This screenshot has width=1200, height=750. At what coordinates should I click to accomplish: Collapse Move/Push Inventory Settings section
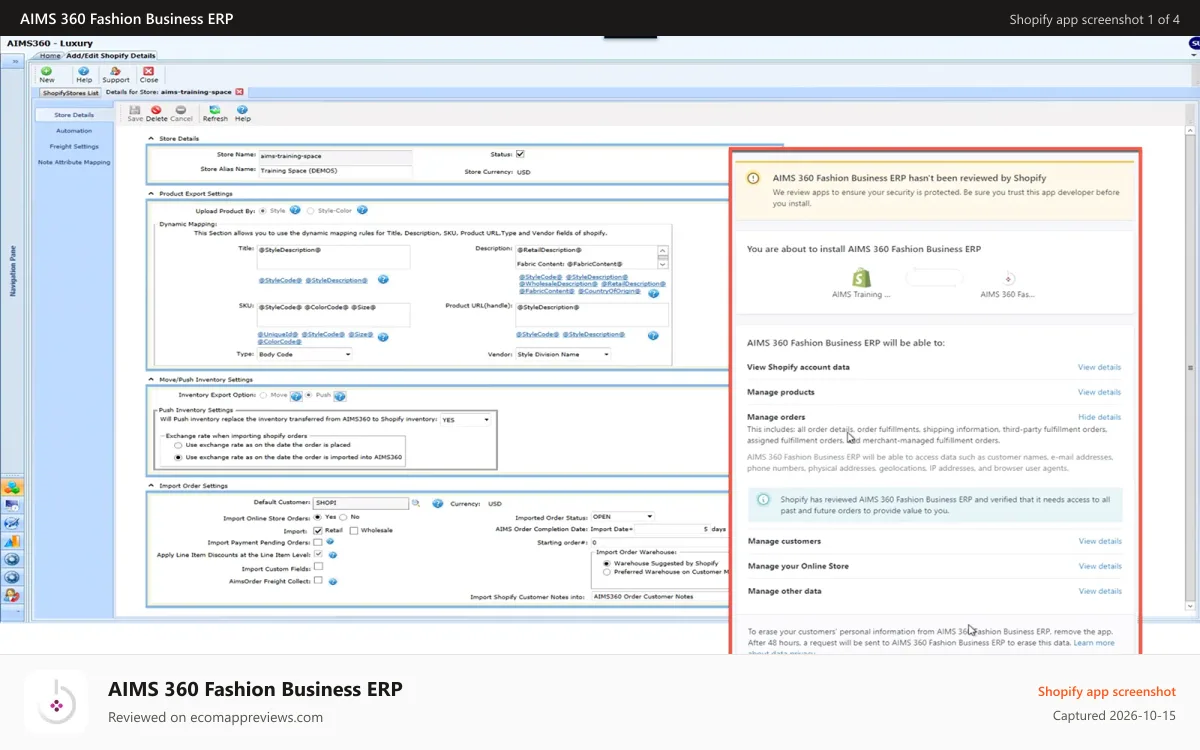(x=151, y=380)
